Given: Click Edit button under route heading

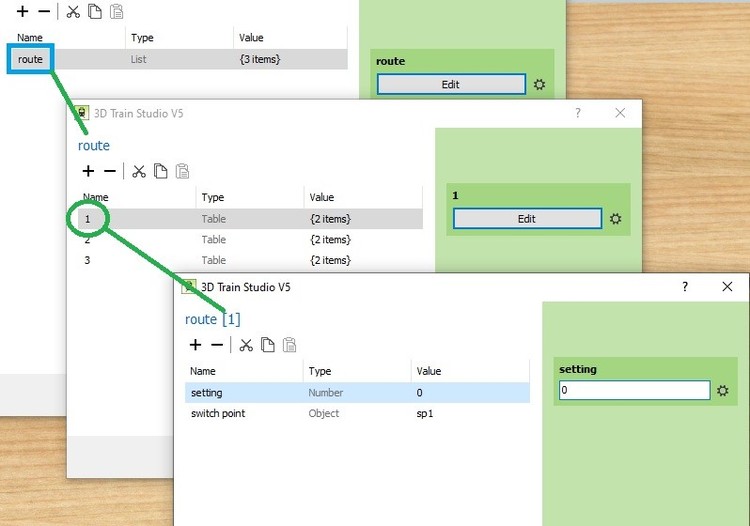Looking at the screenshot, I should (x=451, y=85).
